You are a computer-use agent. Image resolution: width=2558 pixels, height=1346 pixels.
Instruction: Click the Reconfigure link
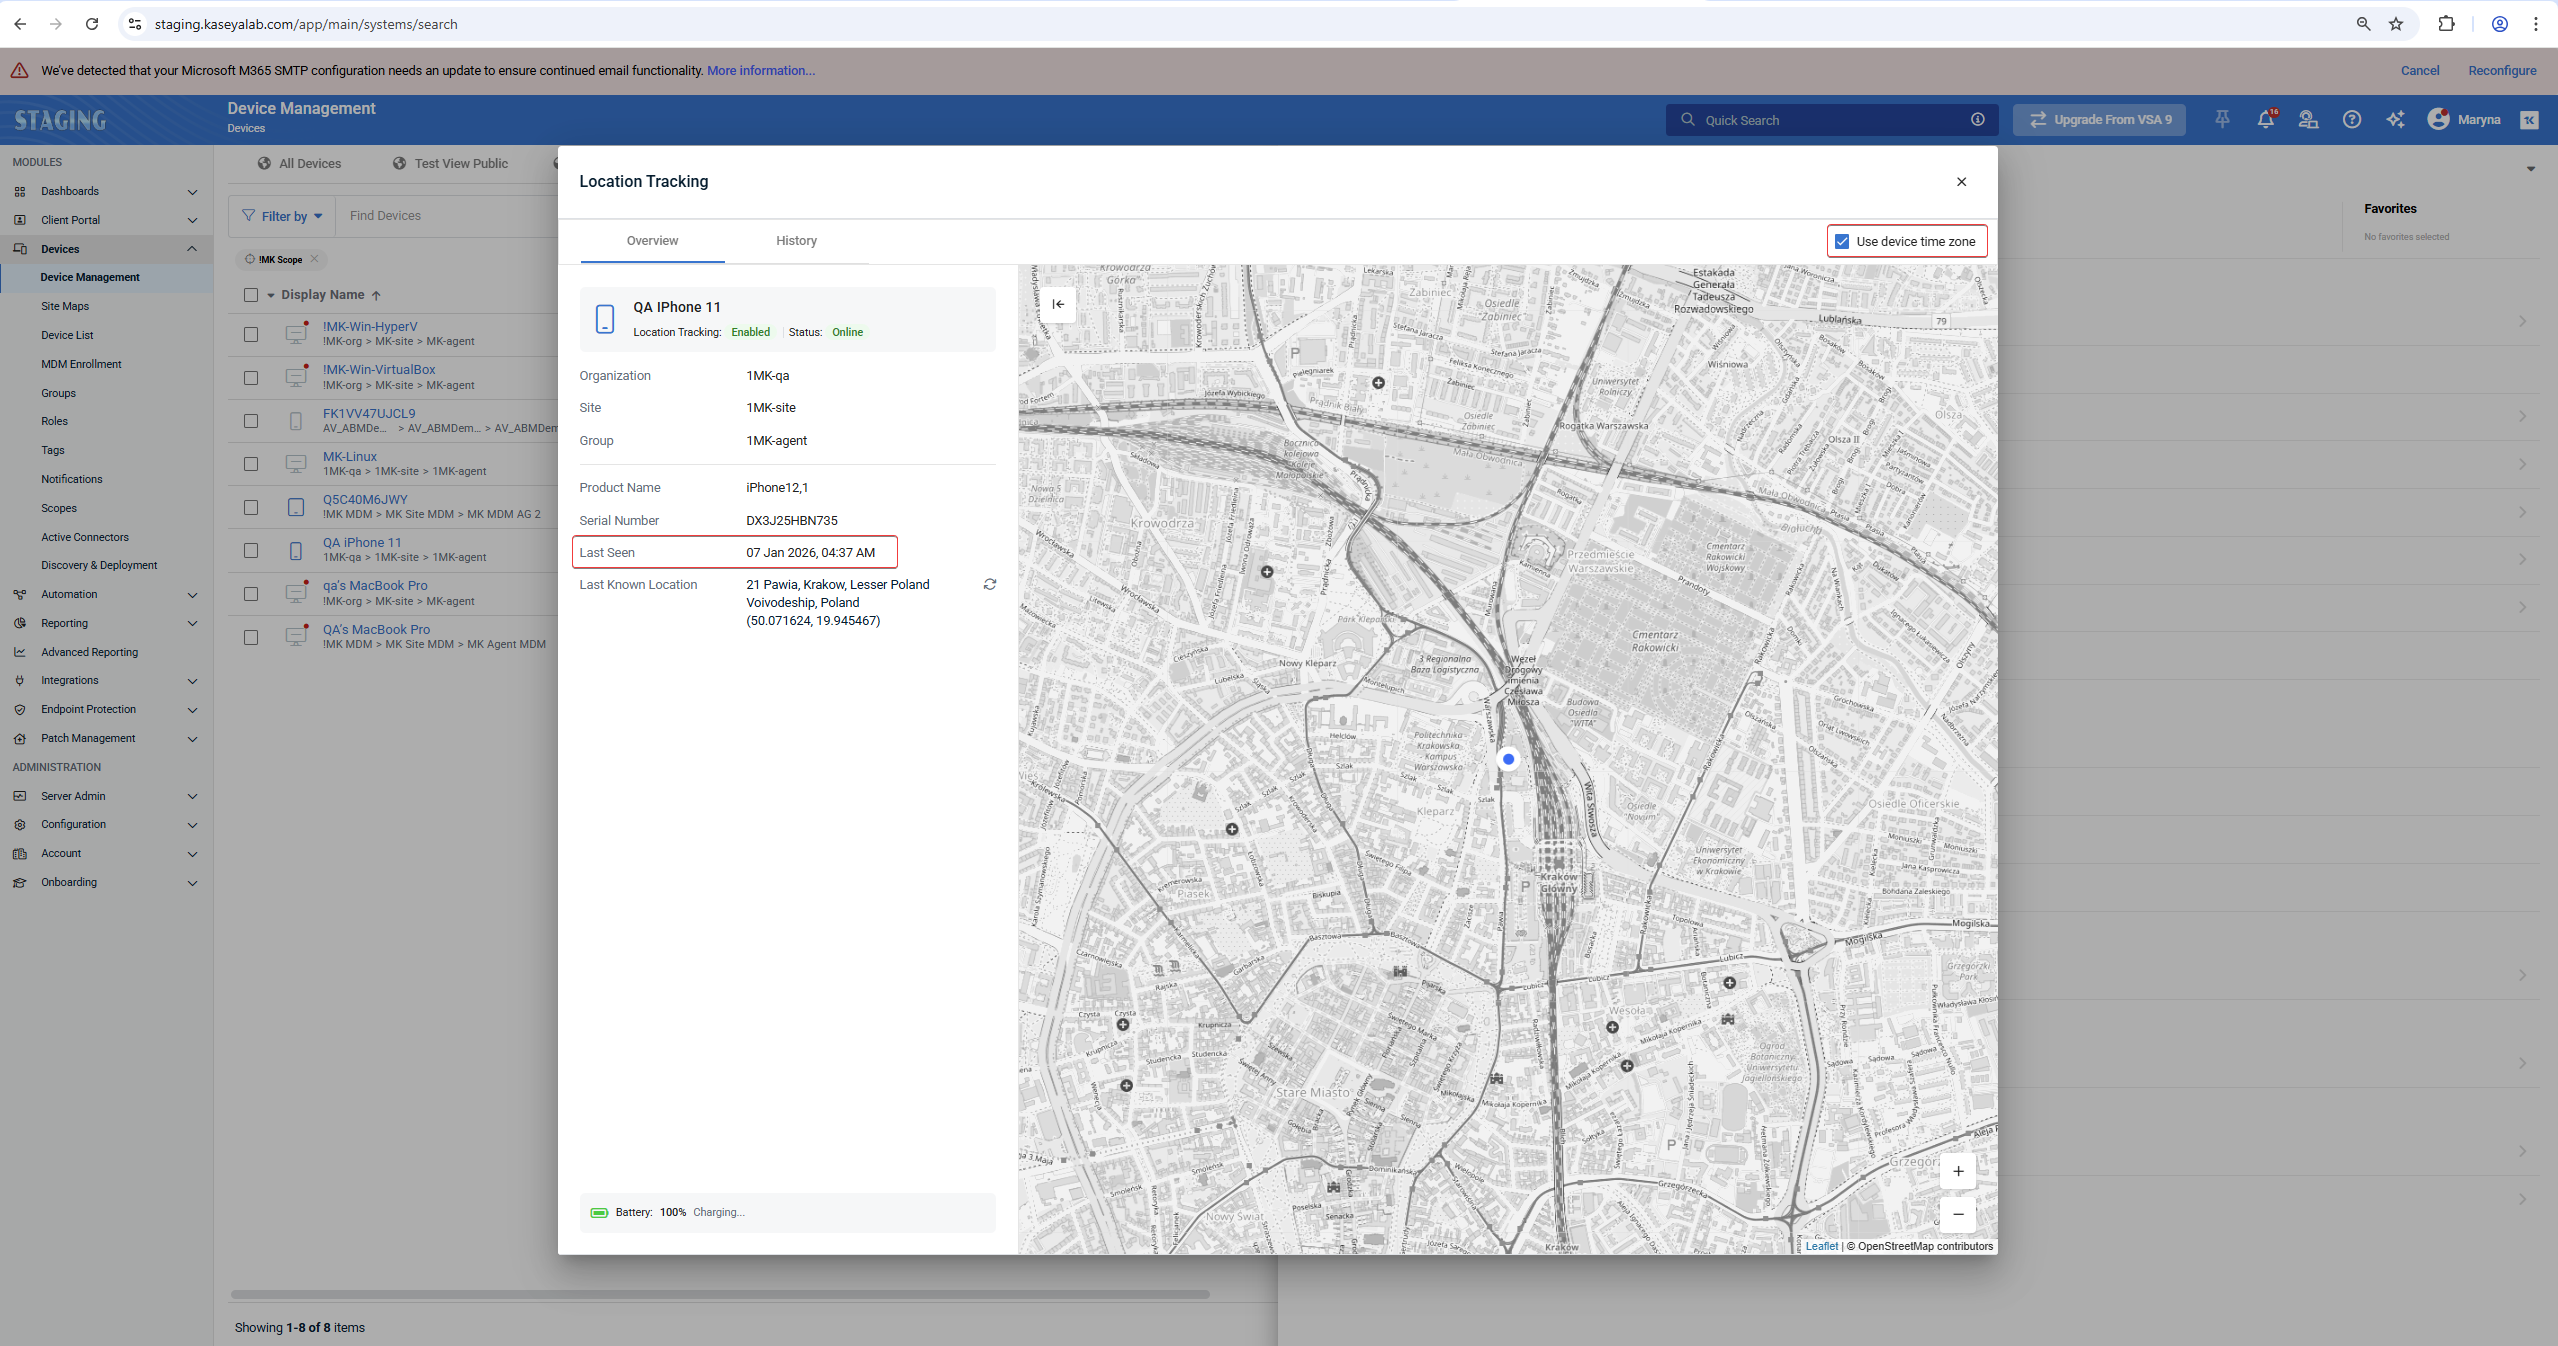(2501, 71)
